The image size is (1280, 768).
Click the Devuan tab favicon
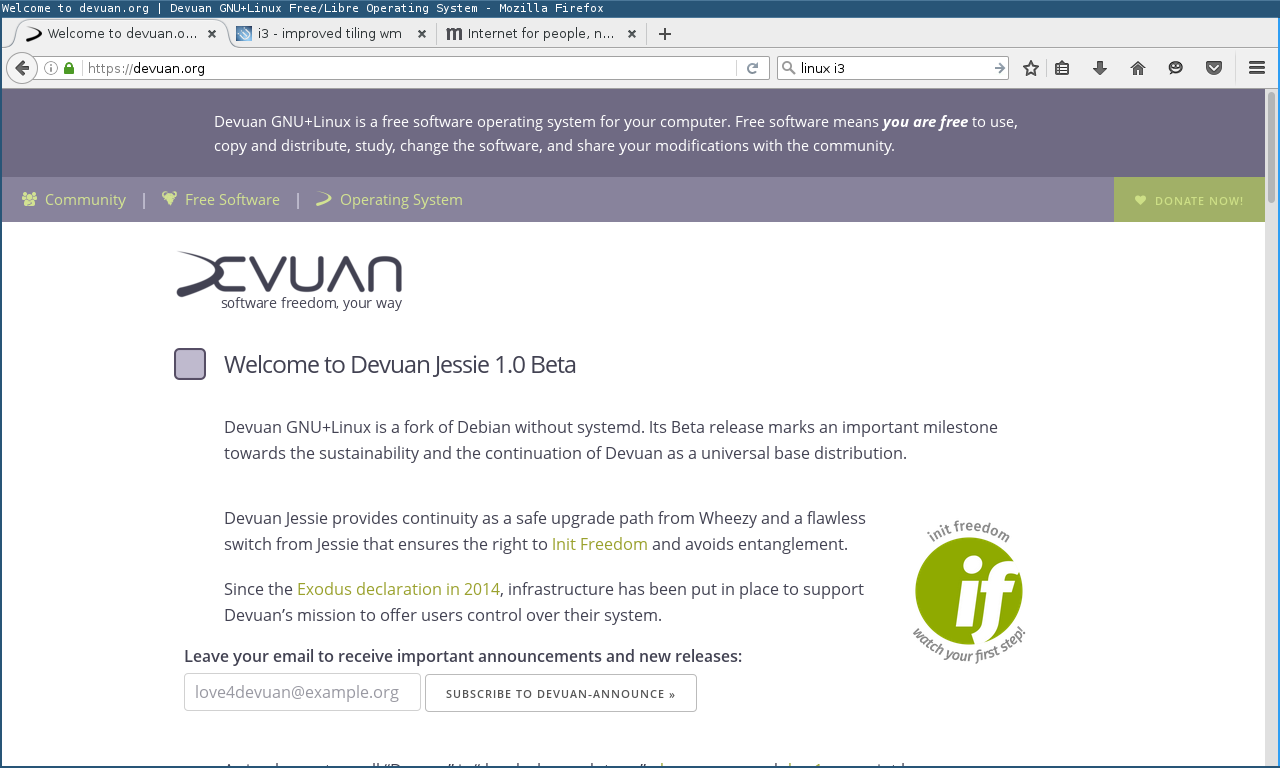[x=34, y=34]
